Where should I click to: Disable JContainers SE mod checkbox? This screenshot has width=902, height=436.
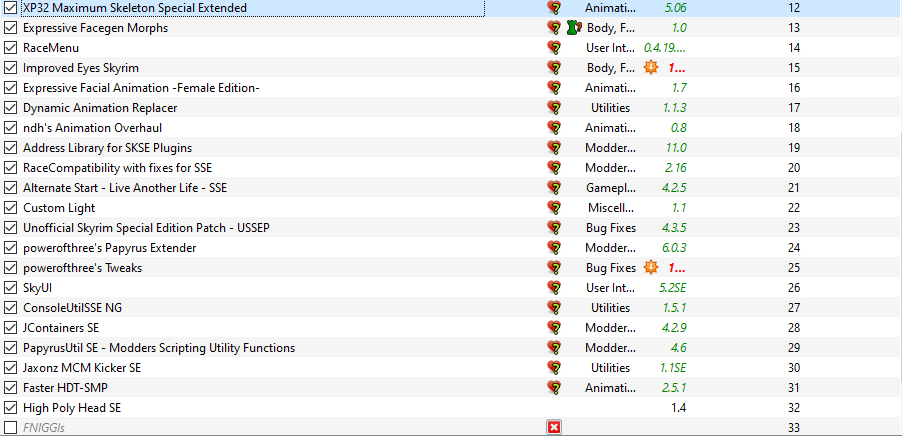pyautogui.click(x=10, y=328)
